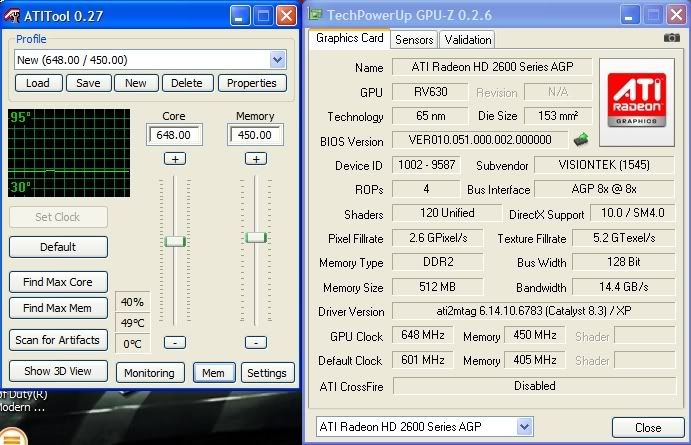
Task: Click the Bus Interface value AGP 8x @ 8x
Action: tap(604, 189)
